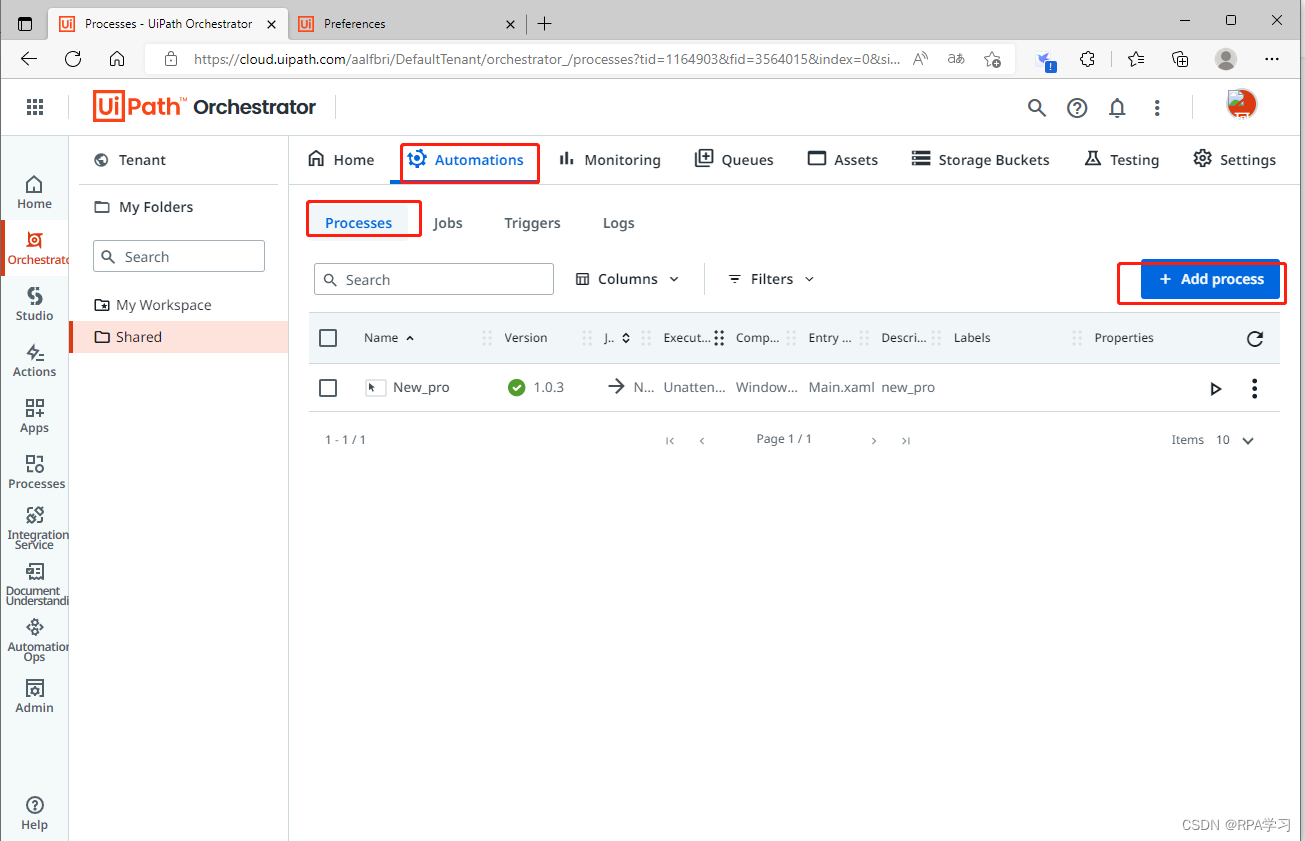The width and height of the screenshot is (1305, 841).
Task: Expand the Filters dropdown
Action: click(x=770, y=279)
